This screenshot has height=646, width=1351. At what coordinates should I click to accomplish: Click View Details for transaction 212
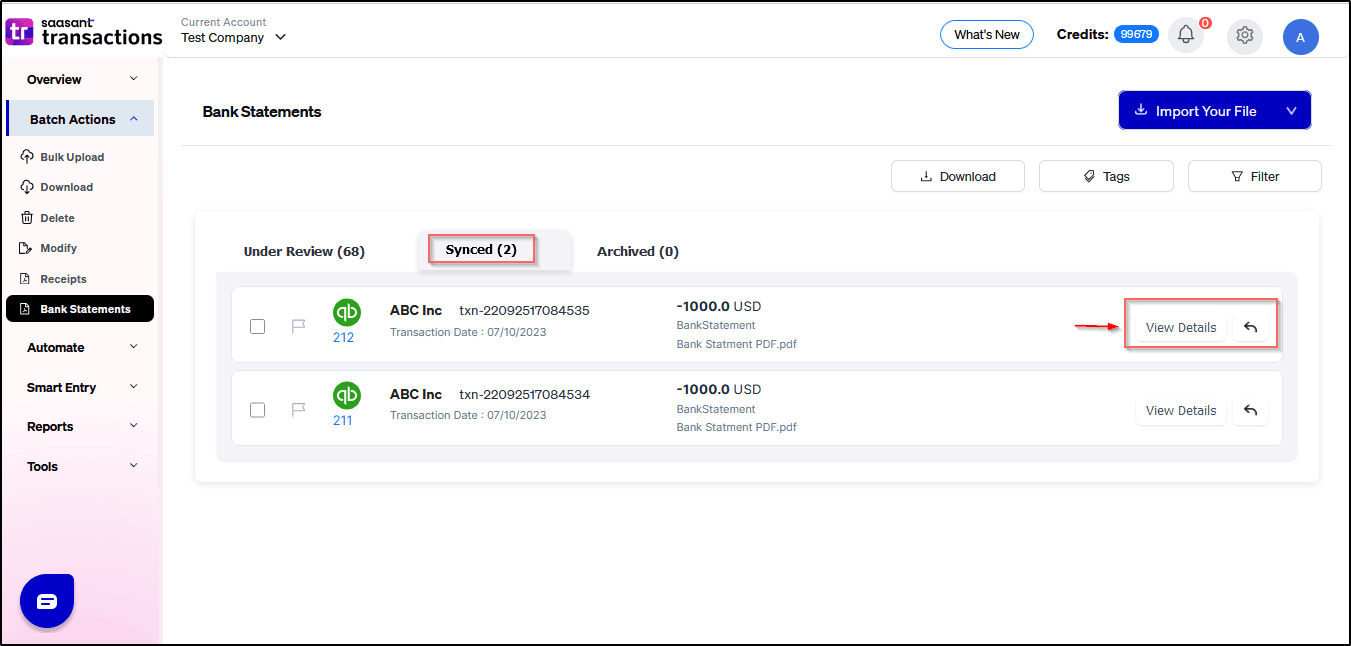click(1180, 327)
